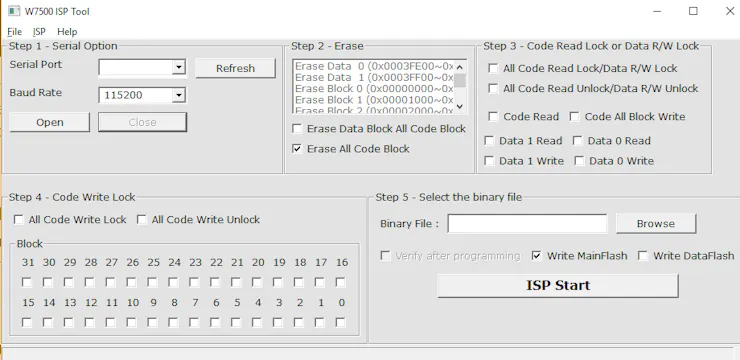740x360 pixels.
Task: Enable Write DataFlash option
Action: coord(642,256)
